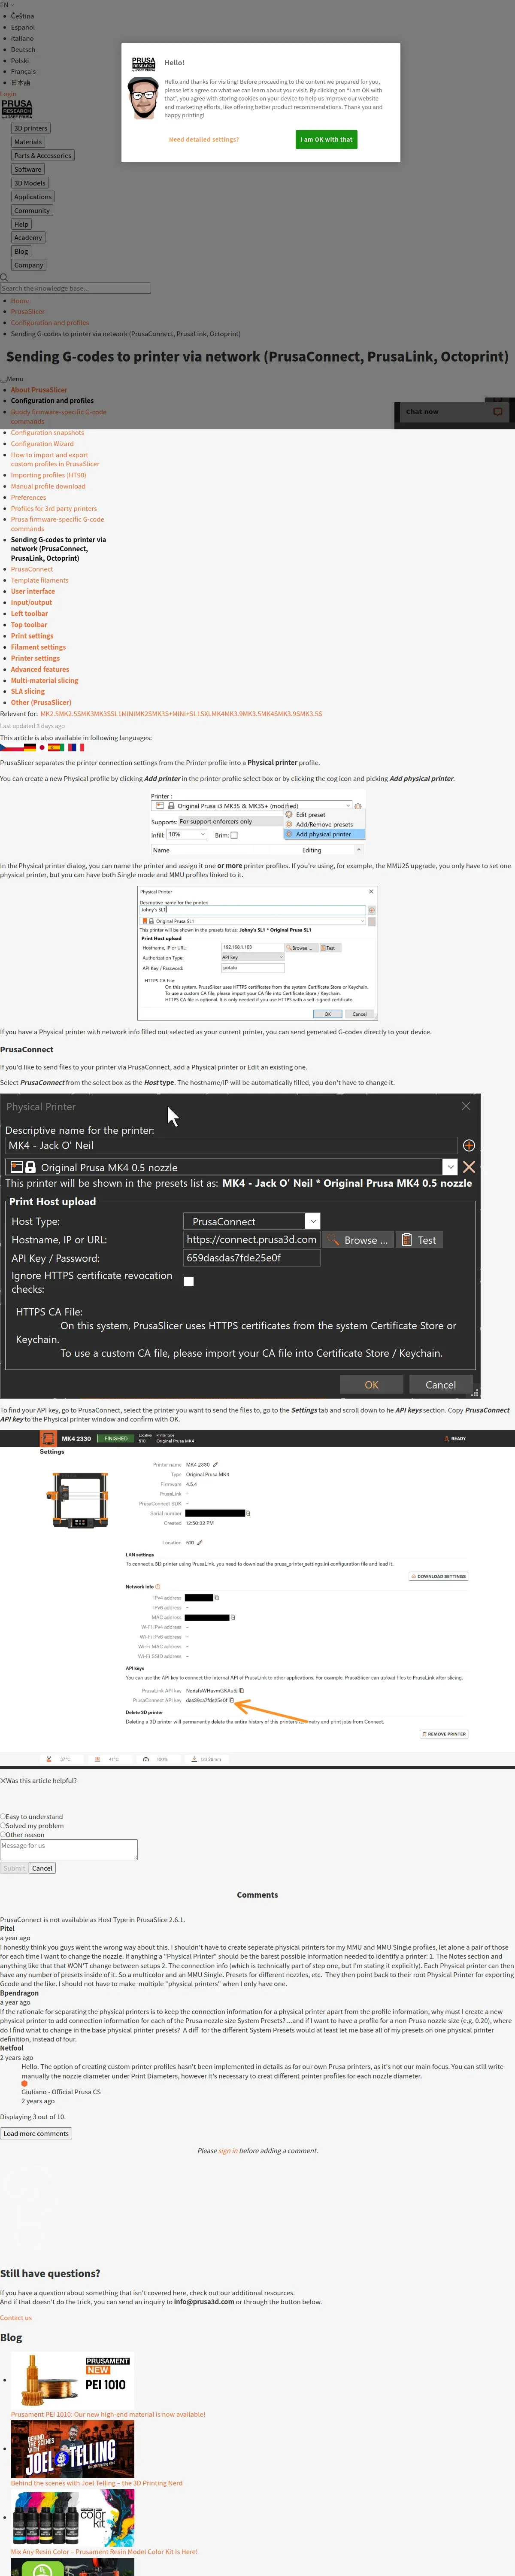Click the cog icon beside printer selector
515x2576 pixels.
(358, 805)
